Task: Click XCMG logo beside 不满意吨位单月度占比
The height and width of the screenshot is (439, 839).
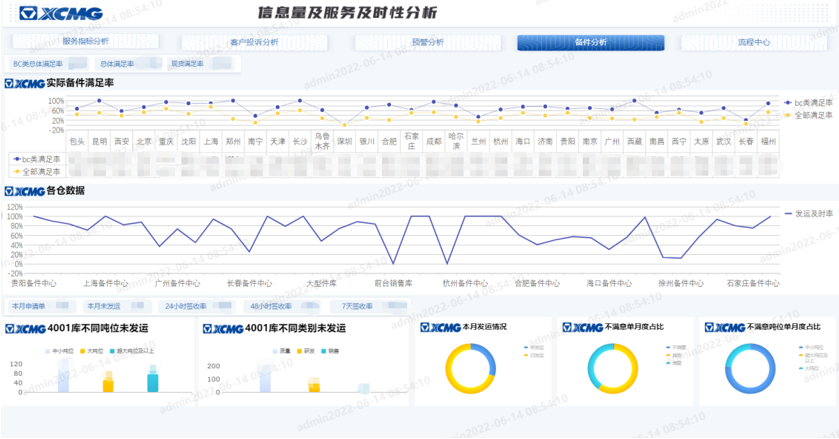Action: pos(725,327)
